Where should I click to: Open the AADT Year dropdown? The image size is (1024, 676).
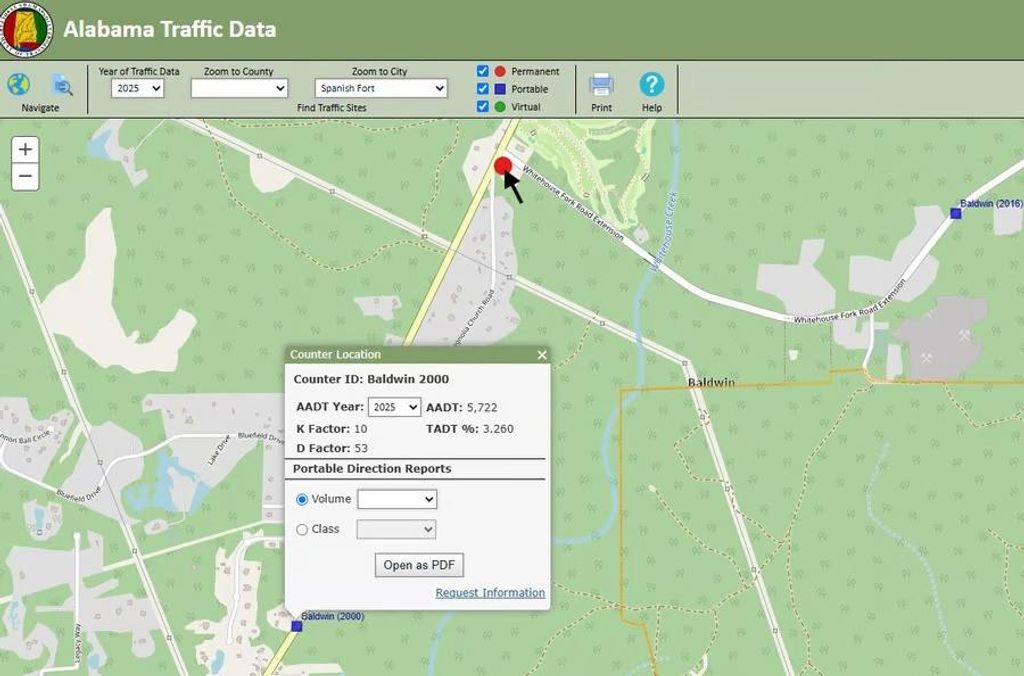pyautogui.click(x=394, y=407)
